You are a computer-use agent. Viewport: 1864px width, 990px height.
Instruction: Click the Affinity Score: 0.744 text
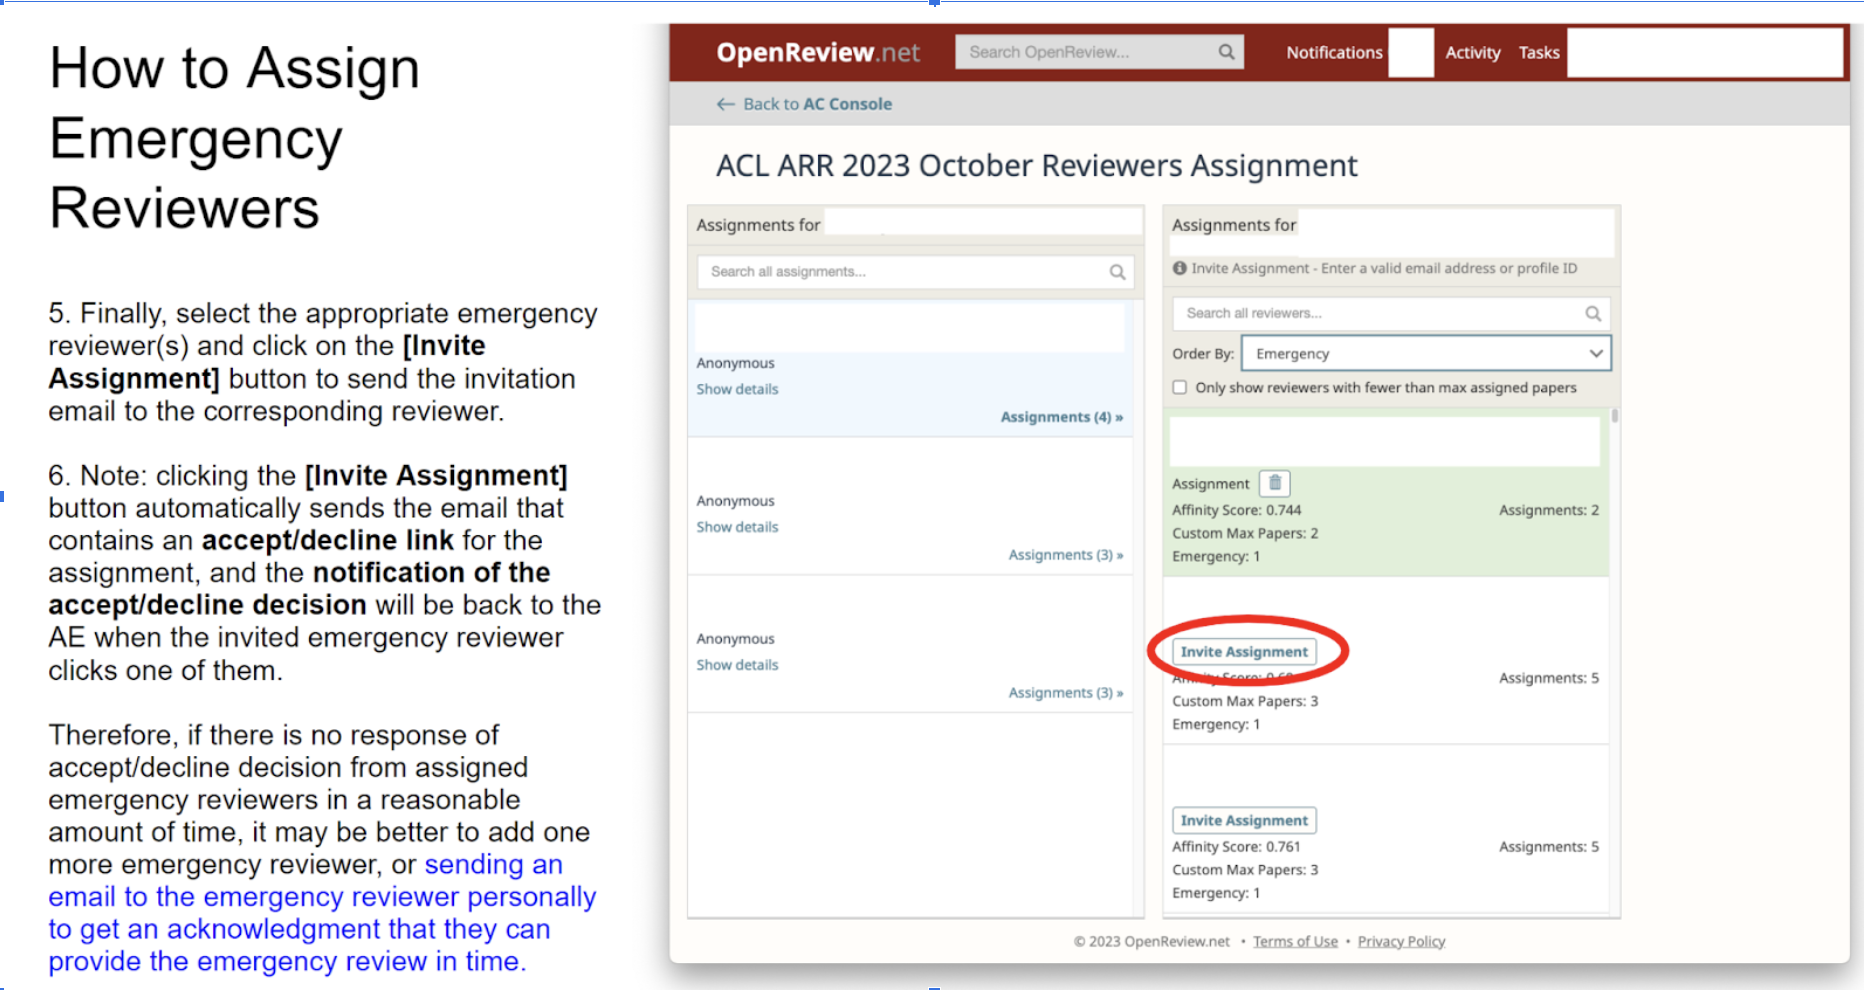1236,510
